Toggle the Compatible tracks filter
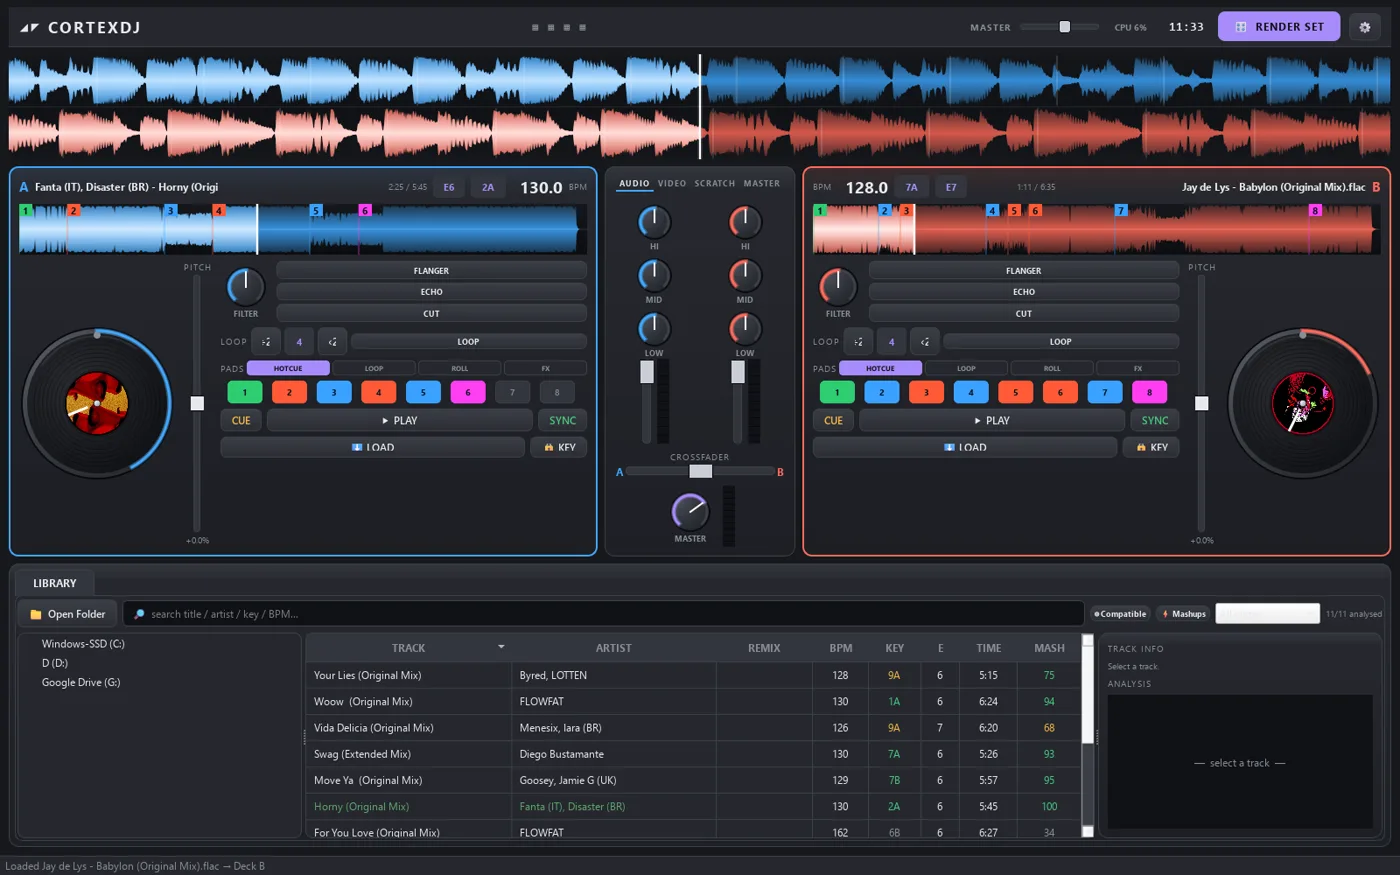 1120,614
